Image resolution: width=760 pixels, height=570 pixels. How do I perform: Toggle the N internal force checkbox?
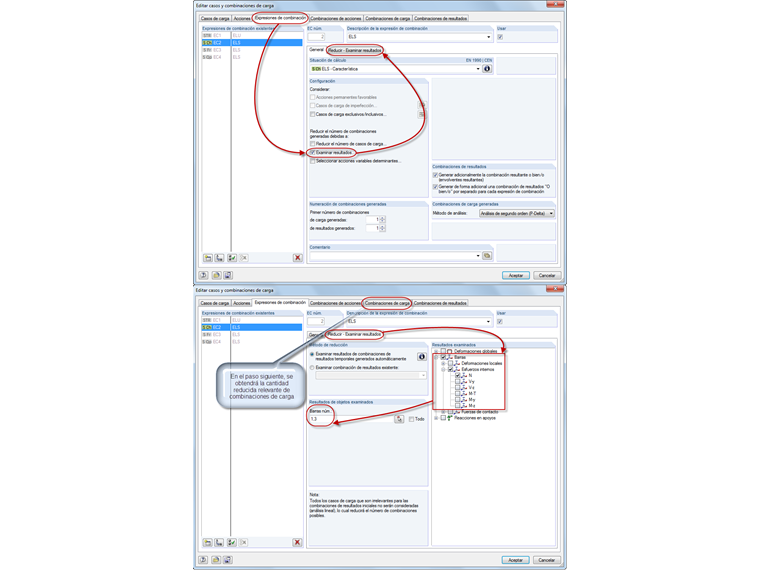(458, 376)
